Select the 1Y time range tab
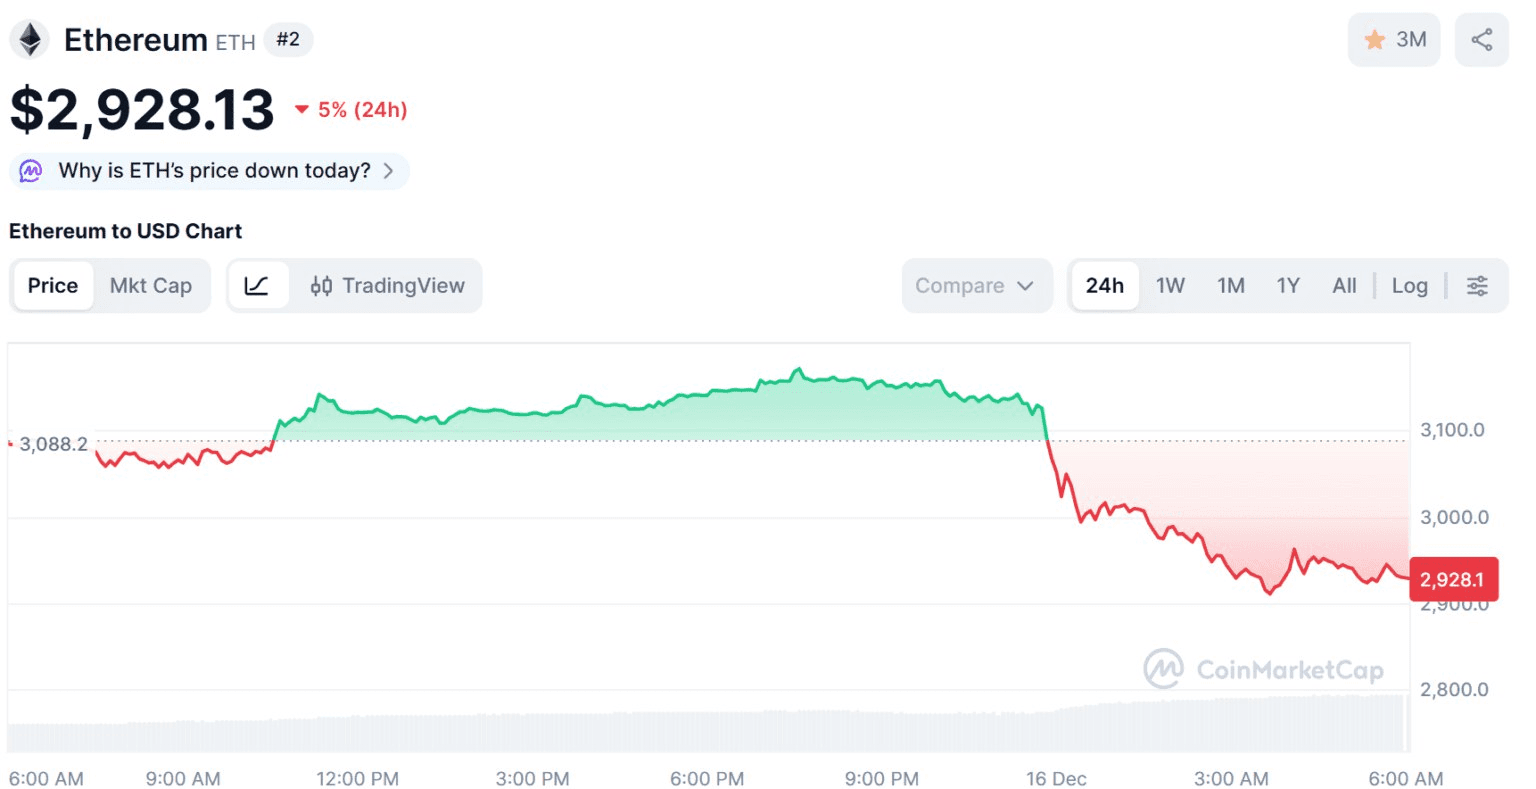This screenshot has width=1536, height=789. [x=1288, y=286]
